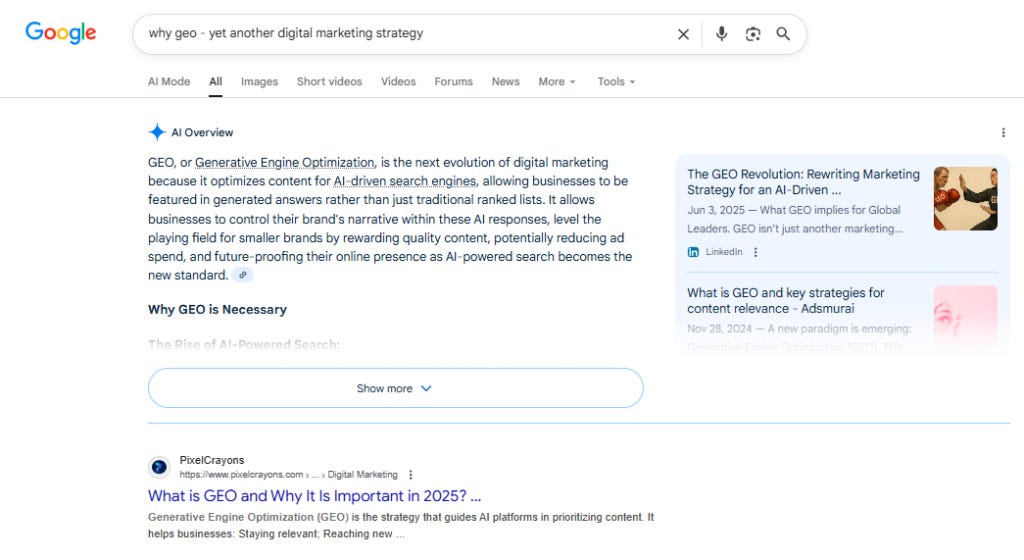Image resolution: width=1024 pixels, height=560 pixels.
Task: Open AI Overview three-dot options menu
Action: pyautogui.click(x=1003, y=132)
